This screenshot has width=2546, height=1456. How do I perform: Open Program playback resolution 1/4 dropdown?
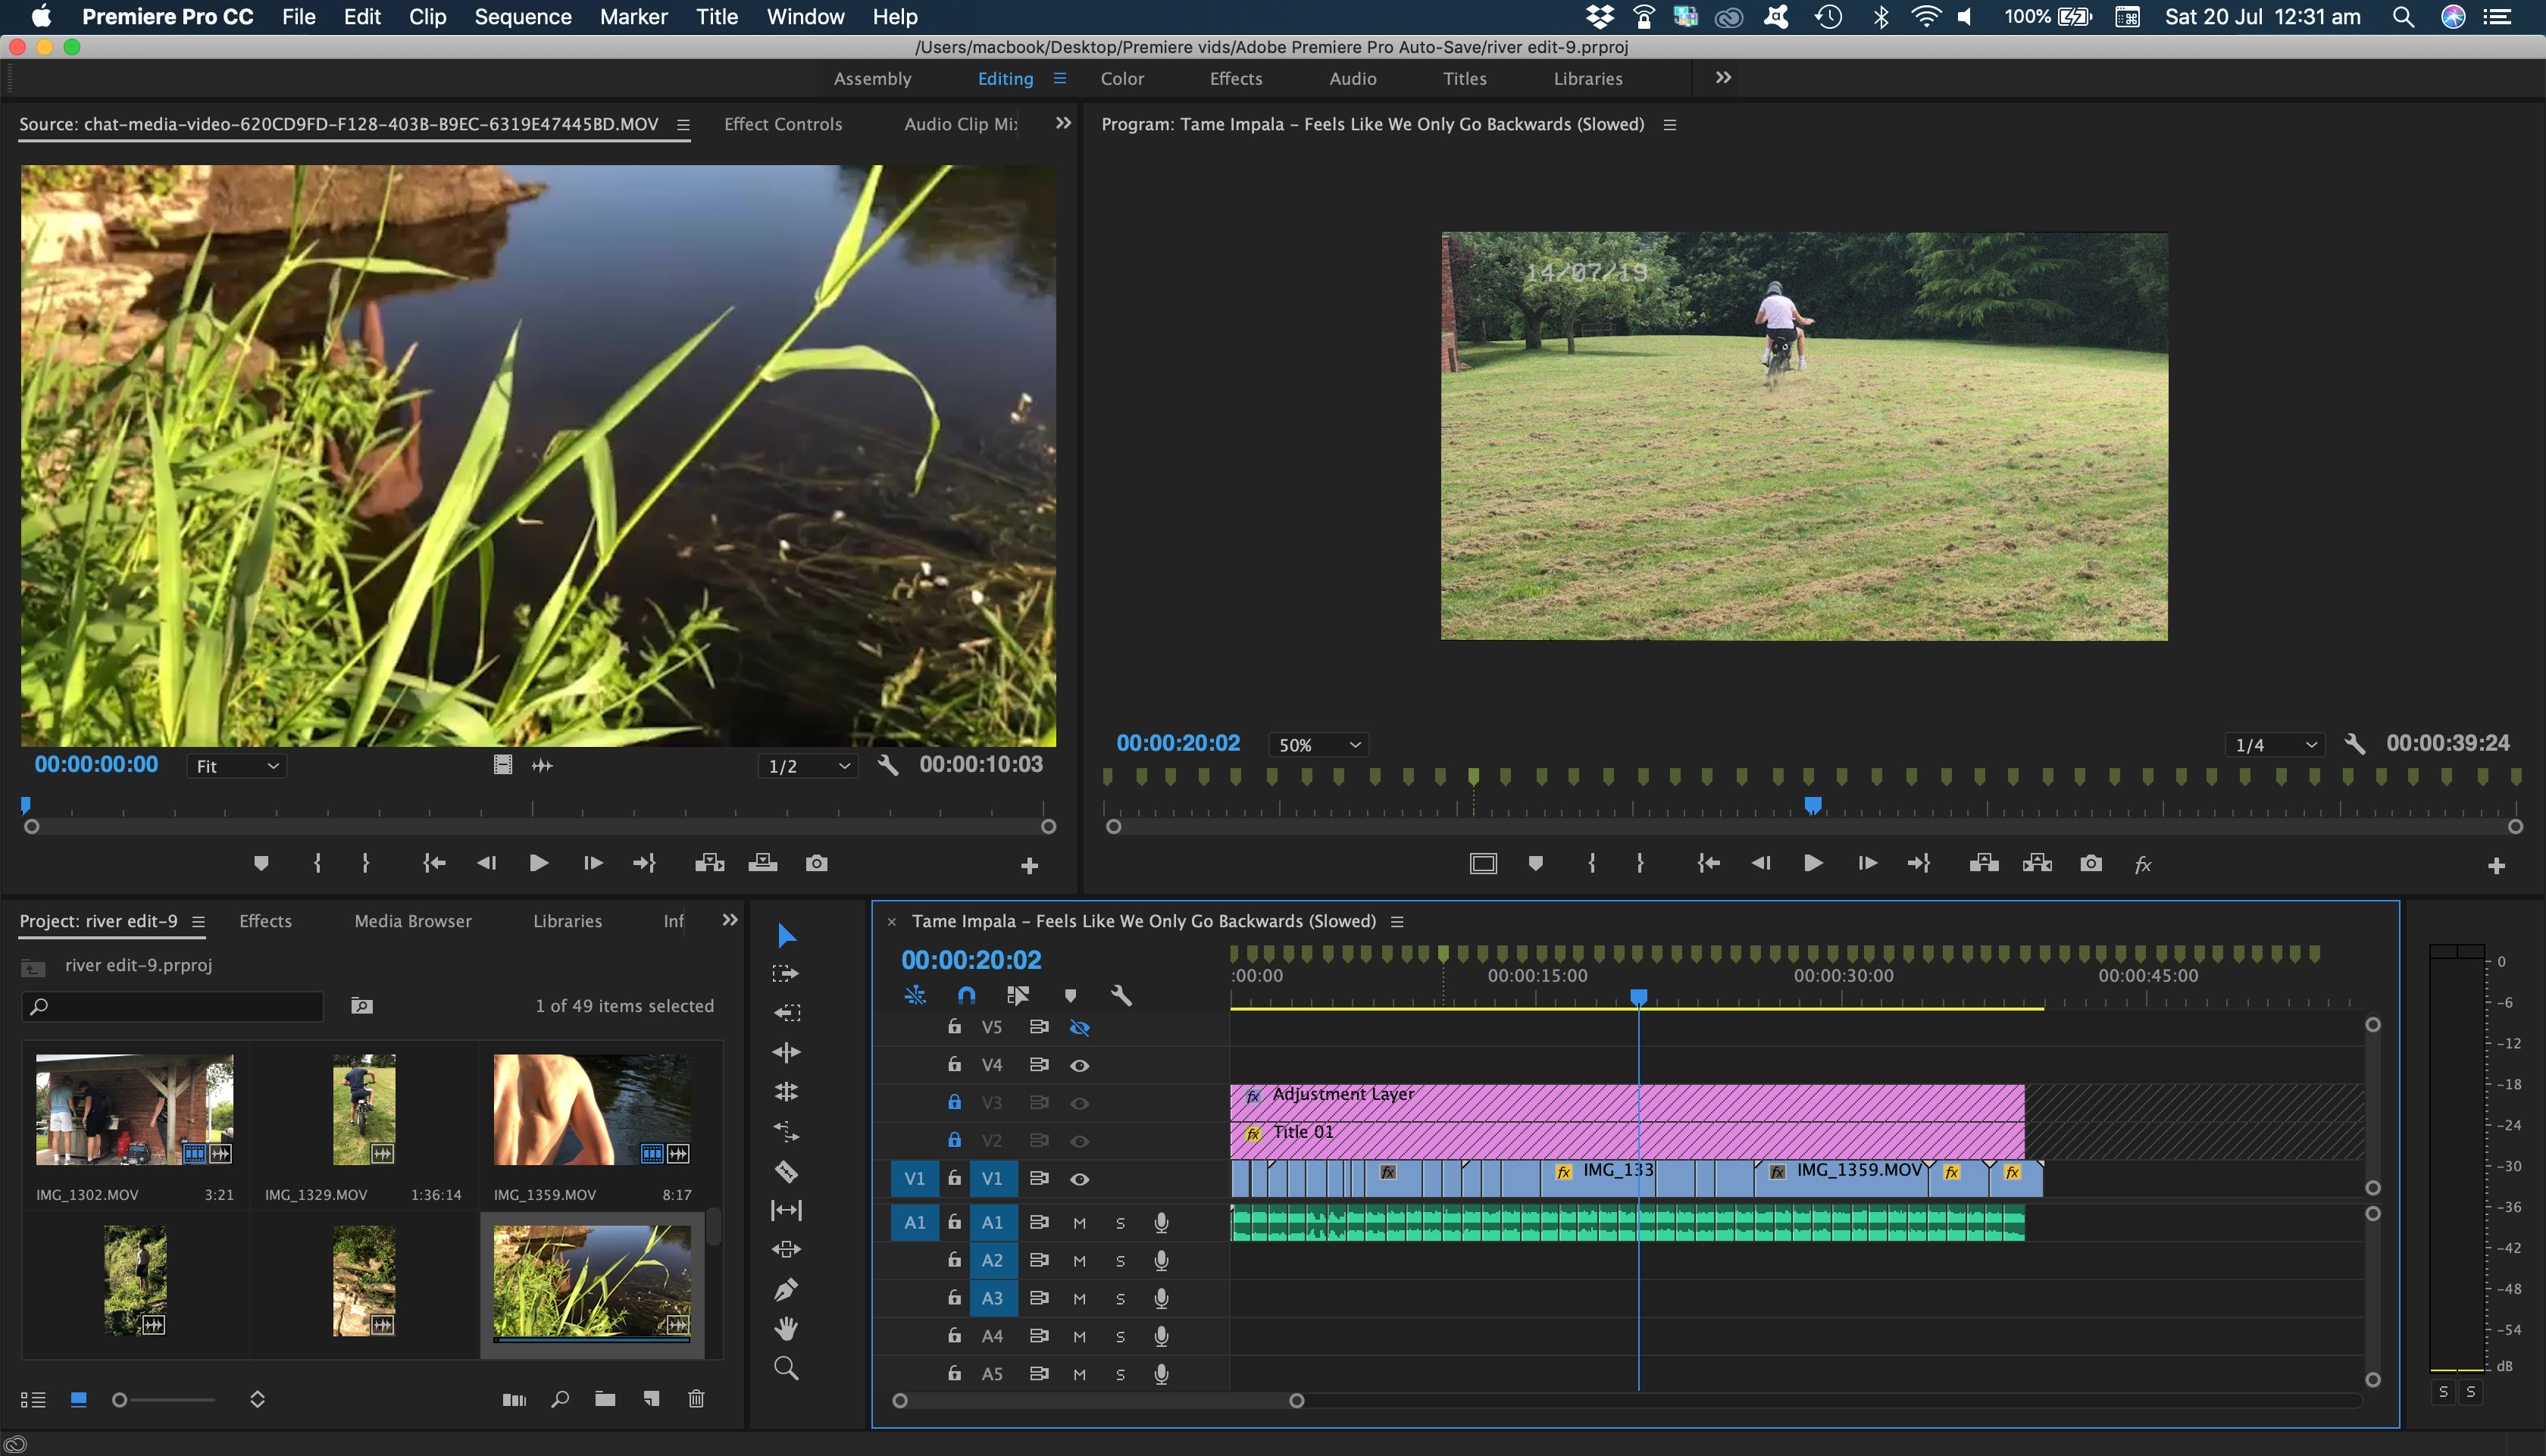(2275, 745)
